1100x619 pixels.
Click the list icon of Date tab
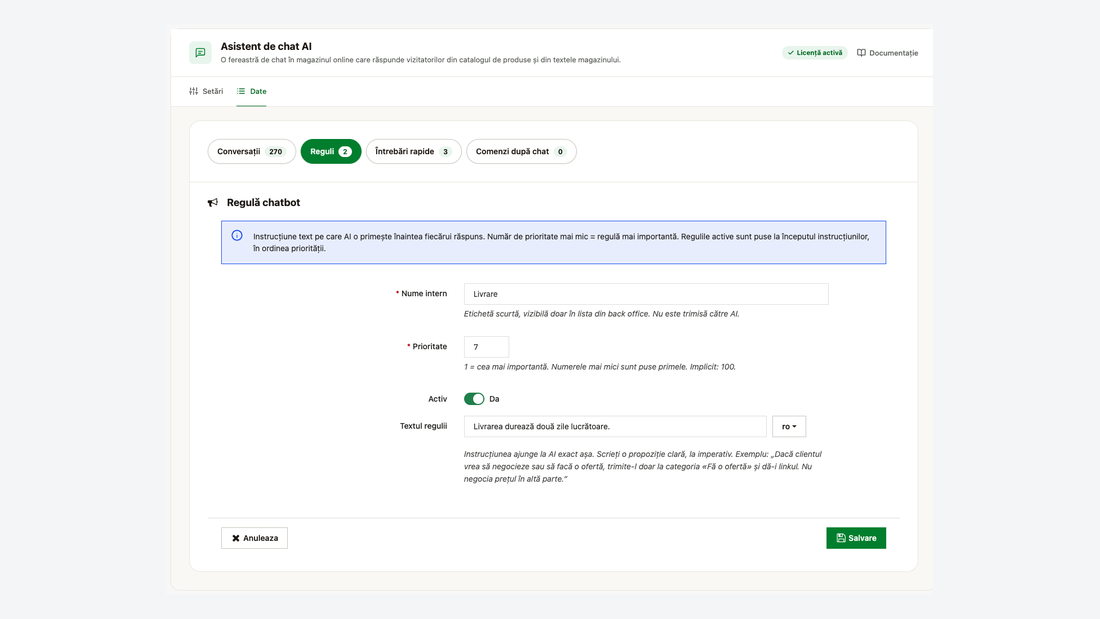(241, 91)
